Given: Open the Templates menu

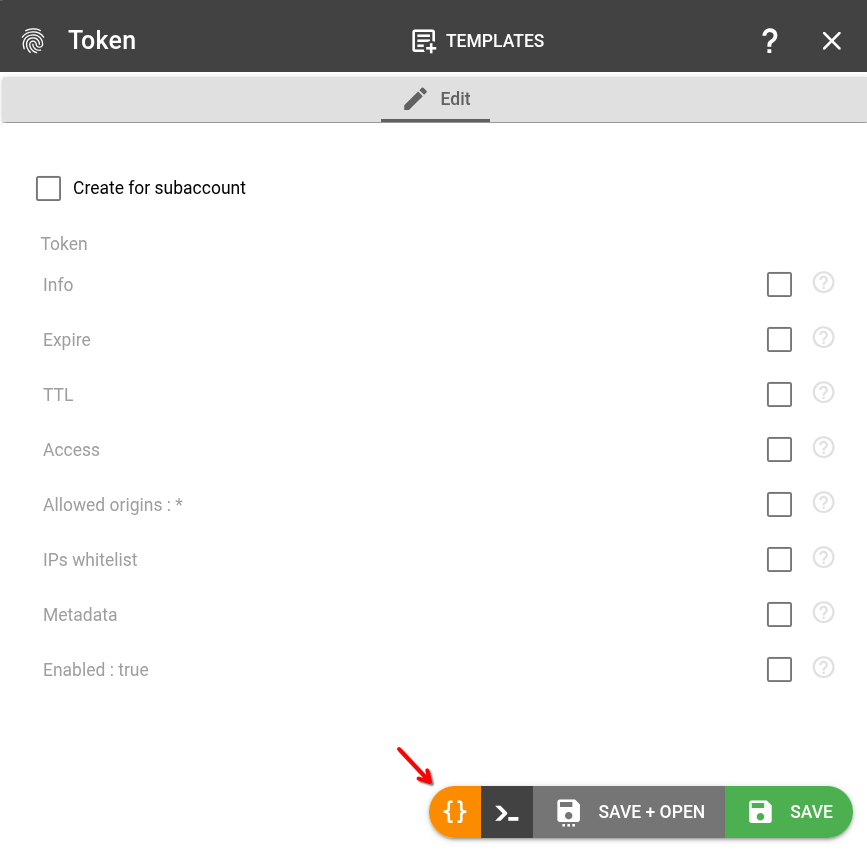Looking at the screenshot, I should pyautogui.click(x=478, y=41).
